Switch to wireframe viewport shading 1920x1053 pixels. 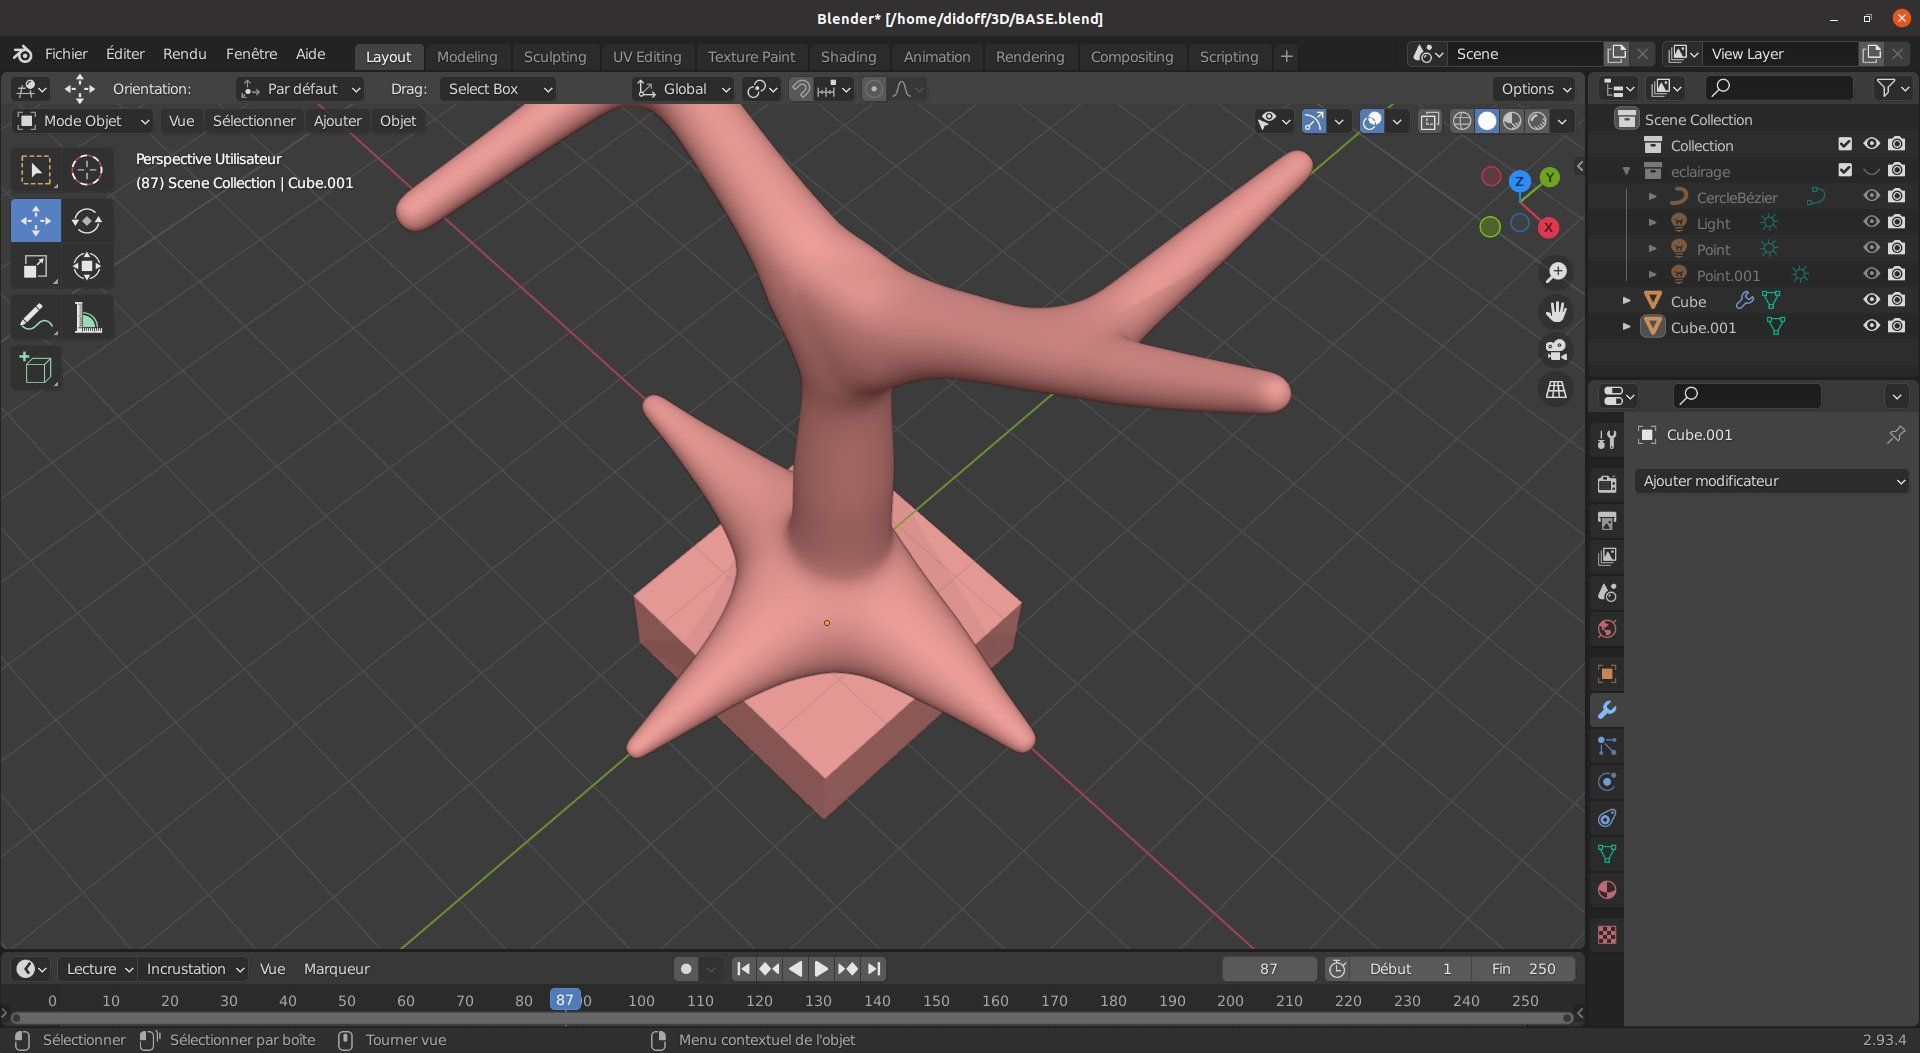click(x=1462, y=121)
